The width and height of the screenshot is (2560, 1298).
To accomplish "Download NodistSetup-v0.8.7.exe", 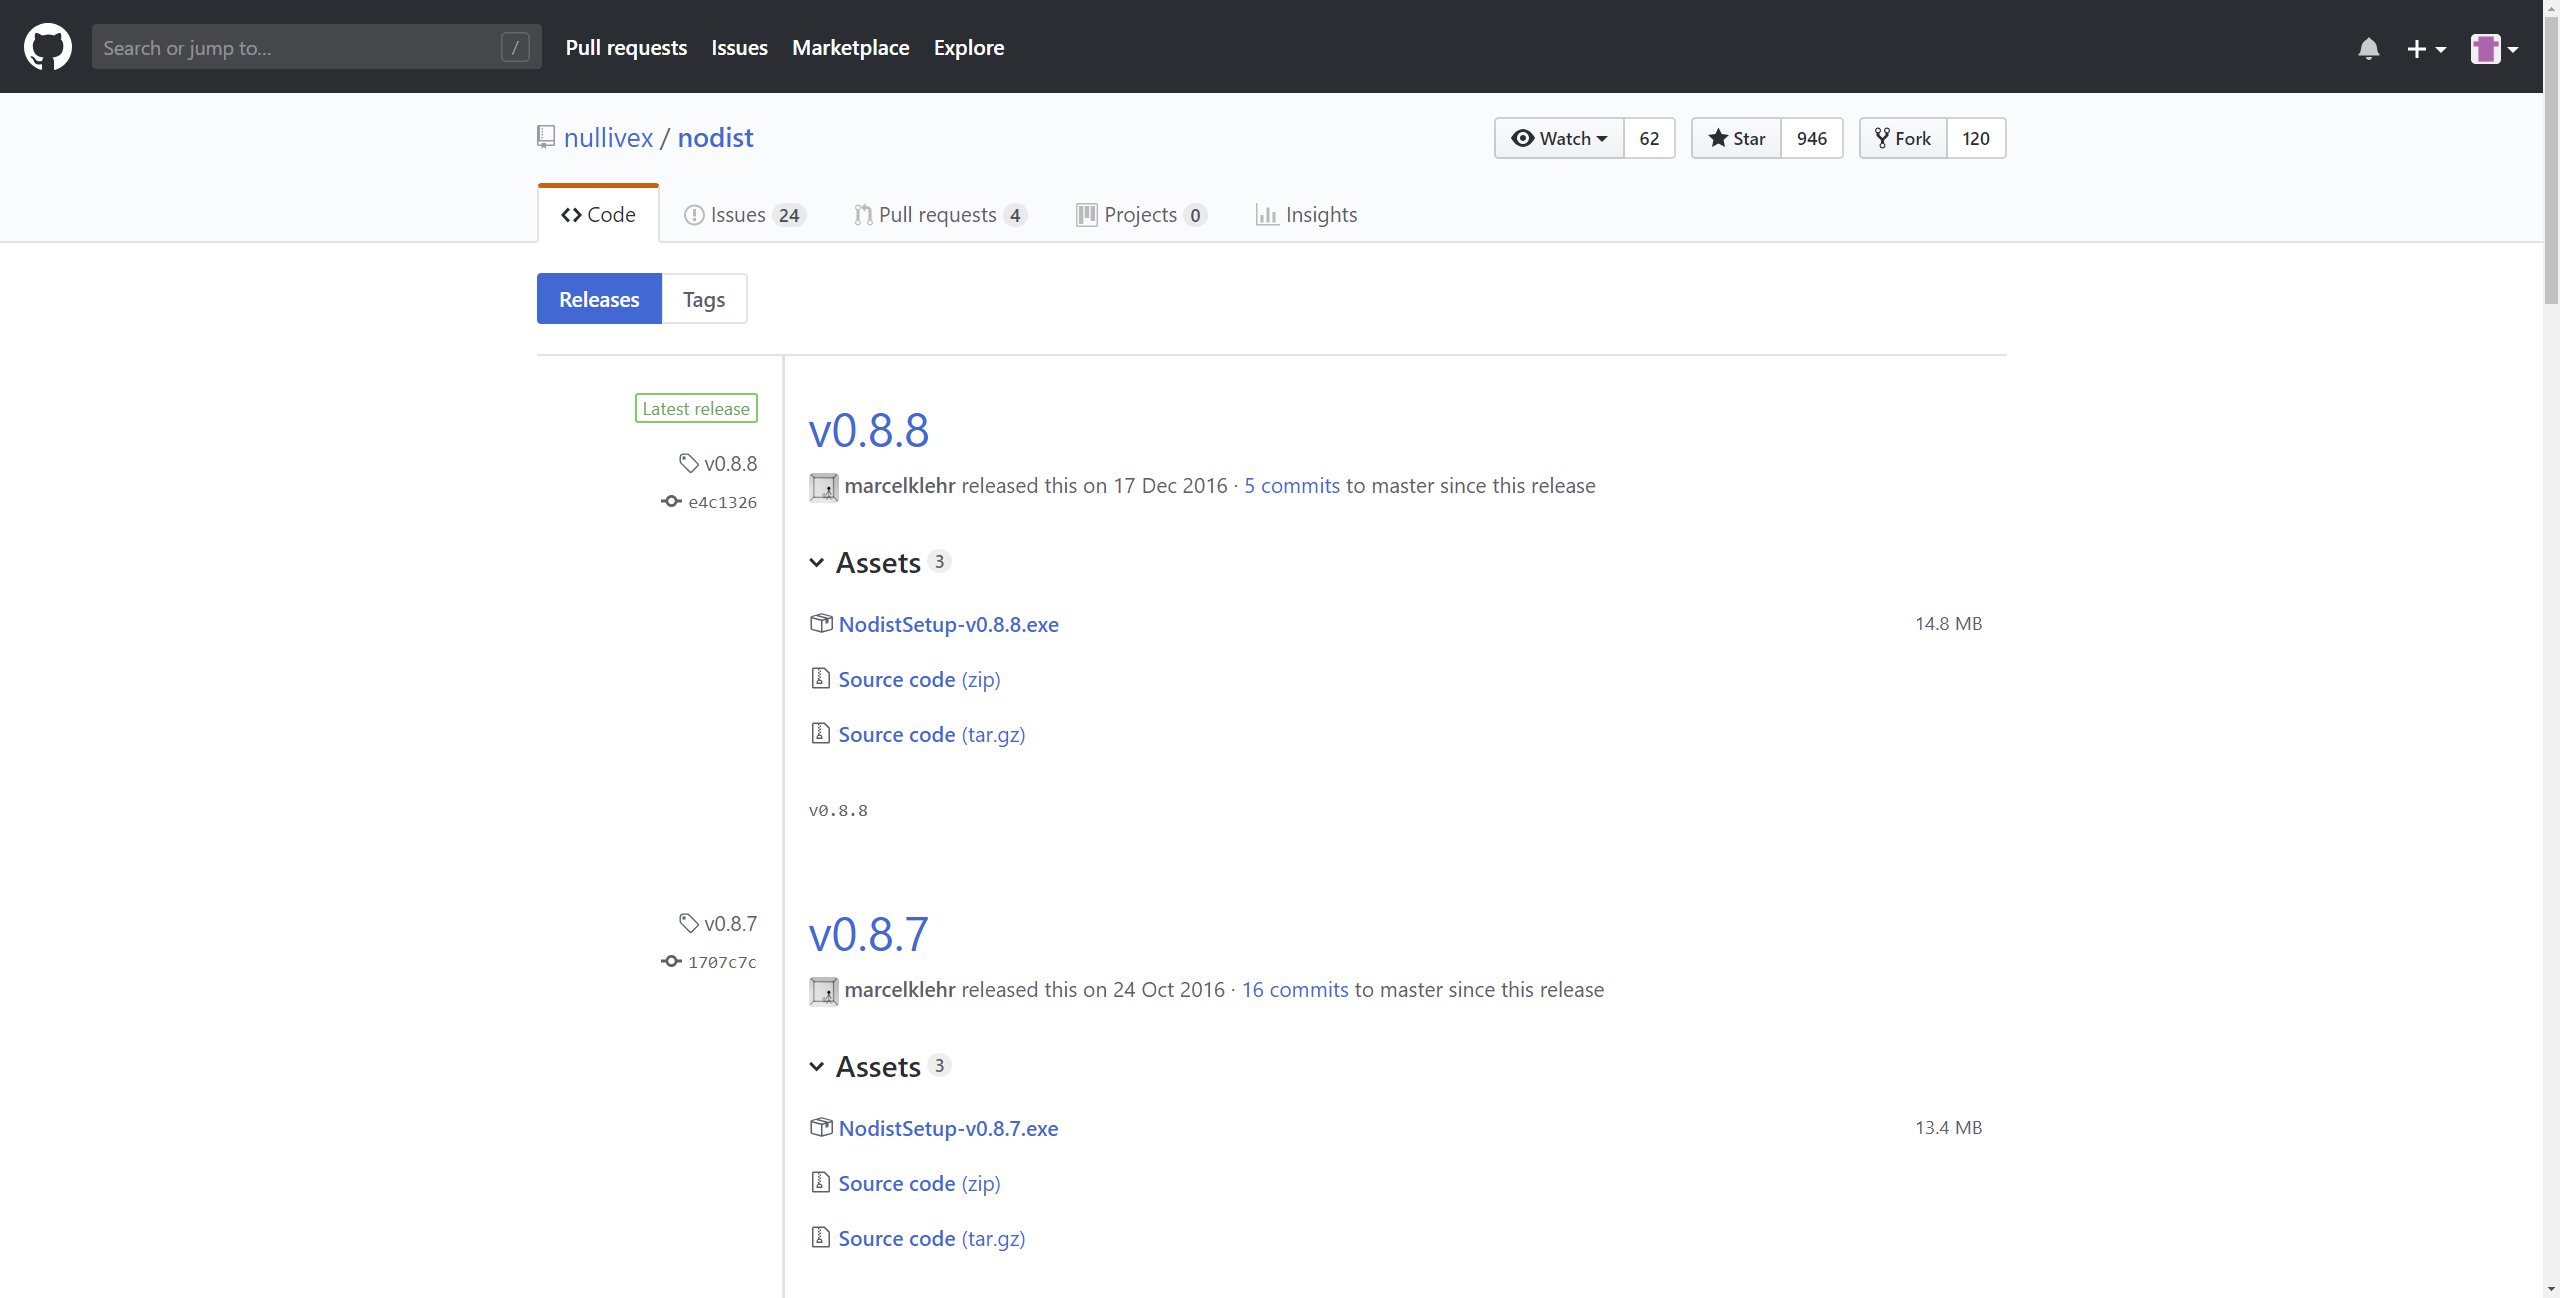I will point(948,1128).
